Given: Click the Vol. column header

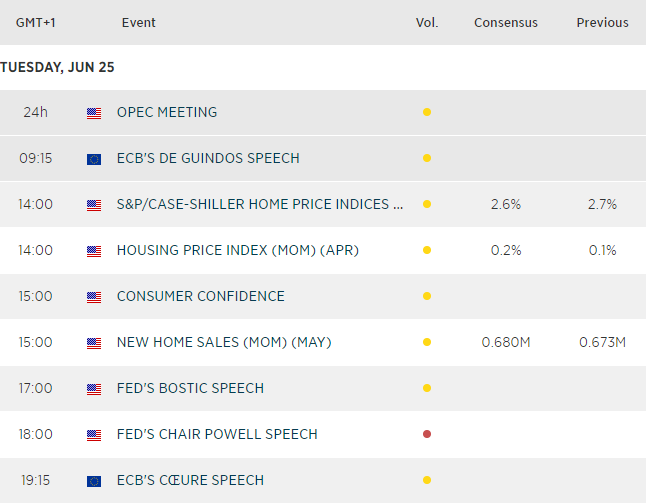Looking at the screenshot, I should [x=427, y=22].
